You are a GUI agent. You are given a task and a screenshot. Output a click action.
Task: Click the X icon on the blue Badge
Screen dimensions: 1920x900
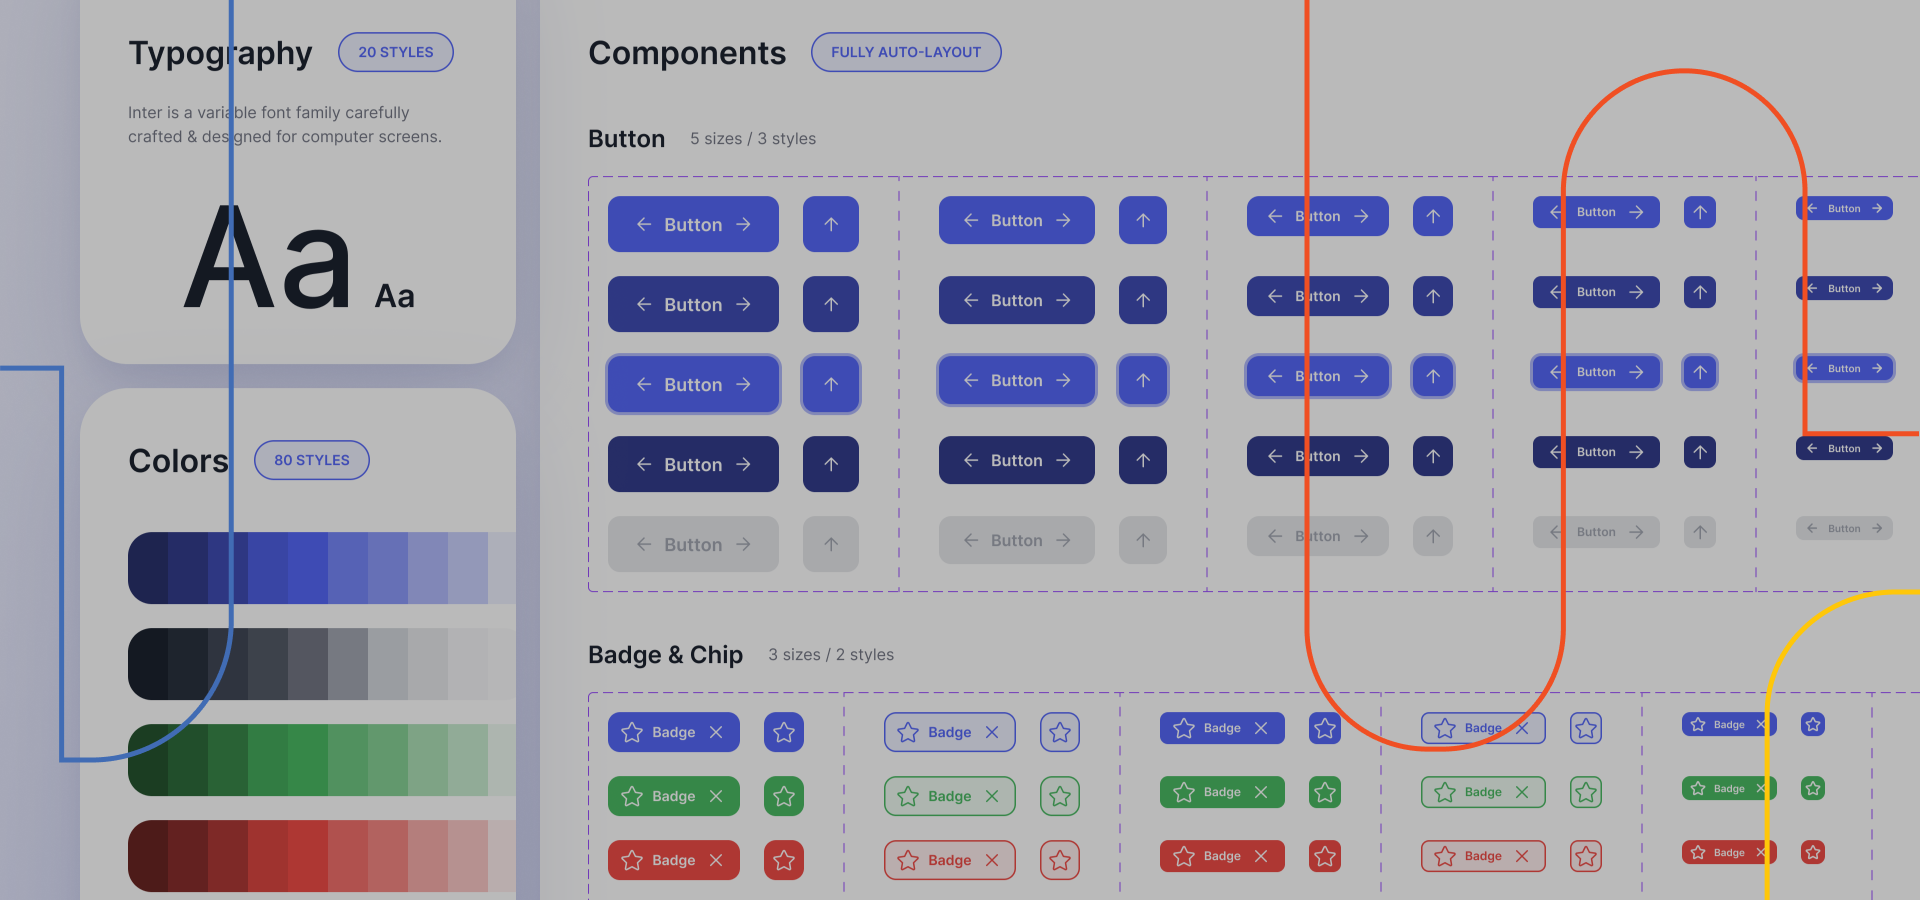(x=716, y=732)
